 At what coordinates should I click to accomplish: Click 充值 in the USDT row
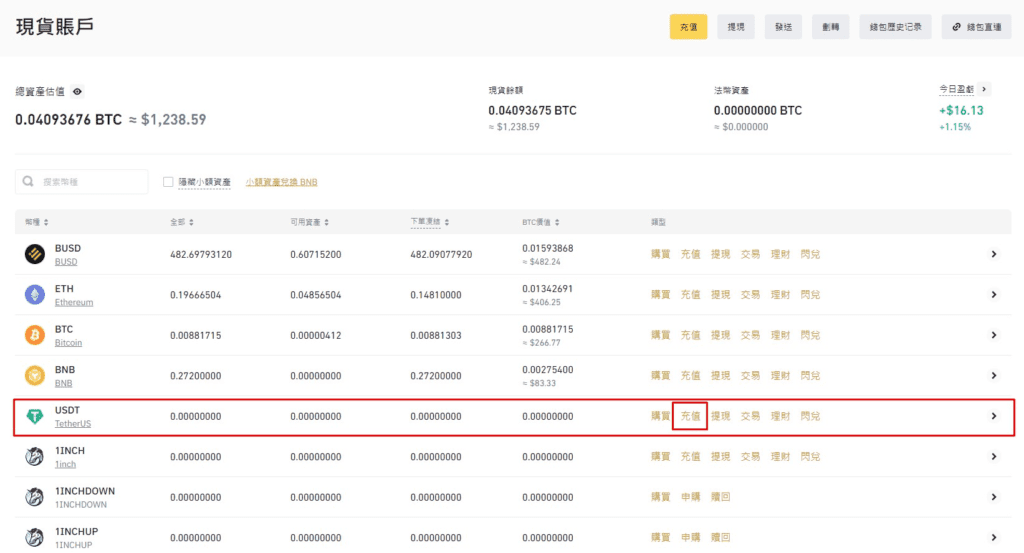pyautogui.click(x=690, y=416)
